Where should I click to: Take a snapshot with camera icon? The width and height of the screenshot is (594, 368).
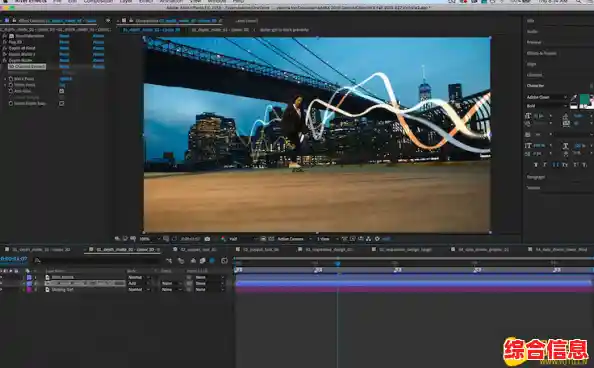(207, 239)
